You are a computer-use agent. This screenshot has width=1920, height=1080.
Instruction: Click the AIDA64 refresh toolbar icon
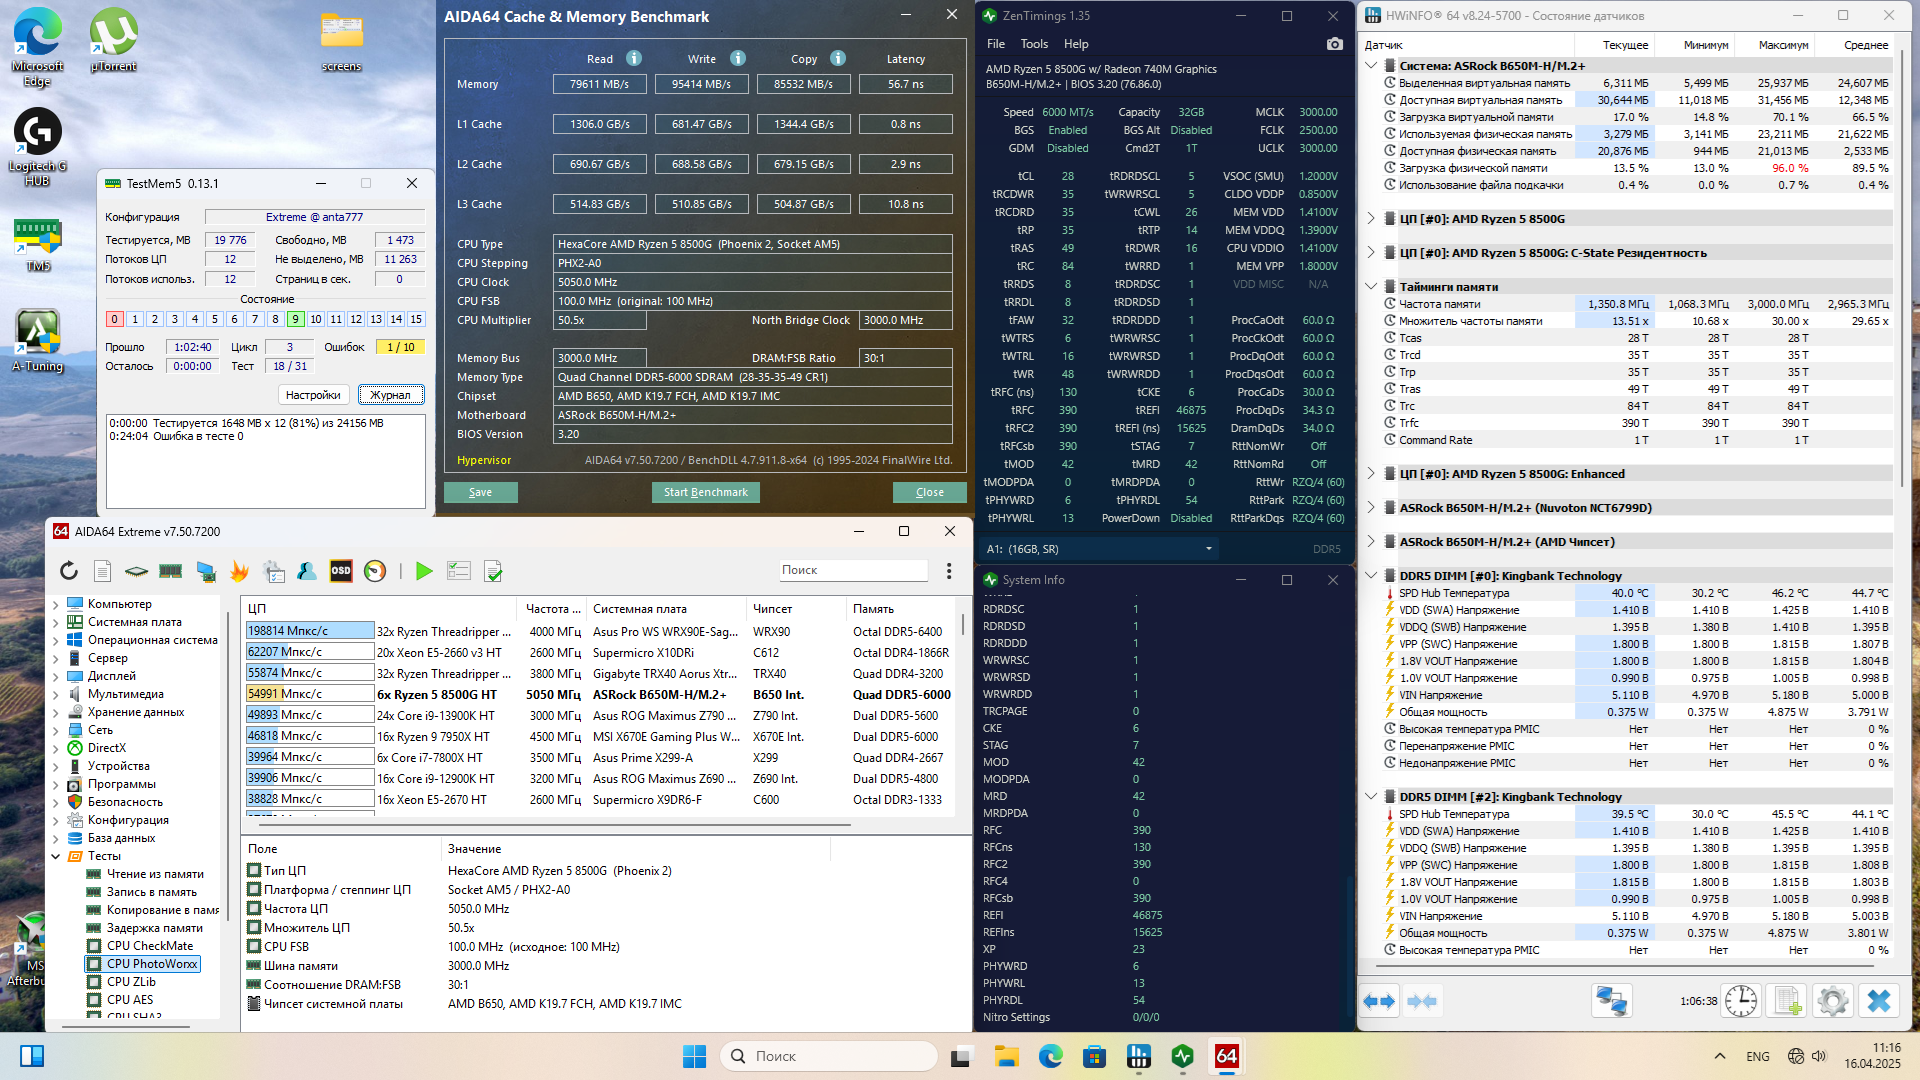point(69,571)
